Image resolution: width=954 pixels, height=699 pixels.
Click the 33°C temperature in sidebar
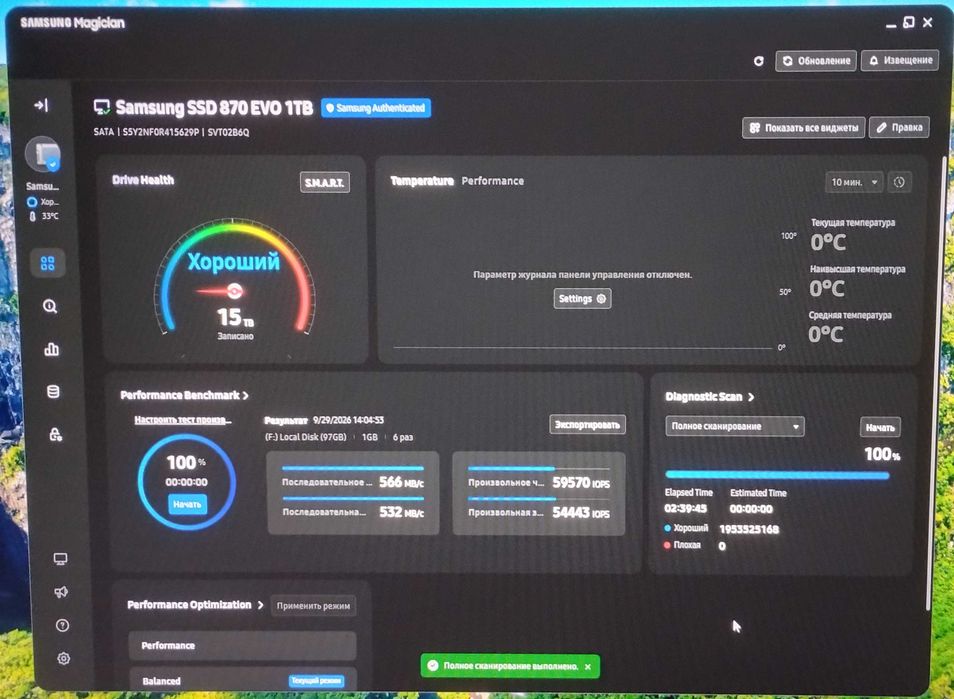(x=50, y=216)
